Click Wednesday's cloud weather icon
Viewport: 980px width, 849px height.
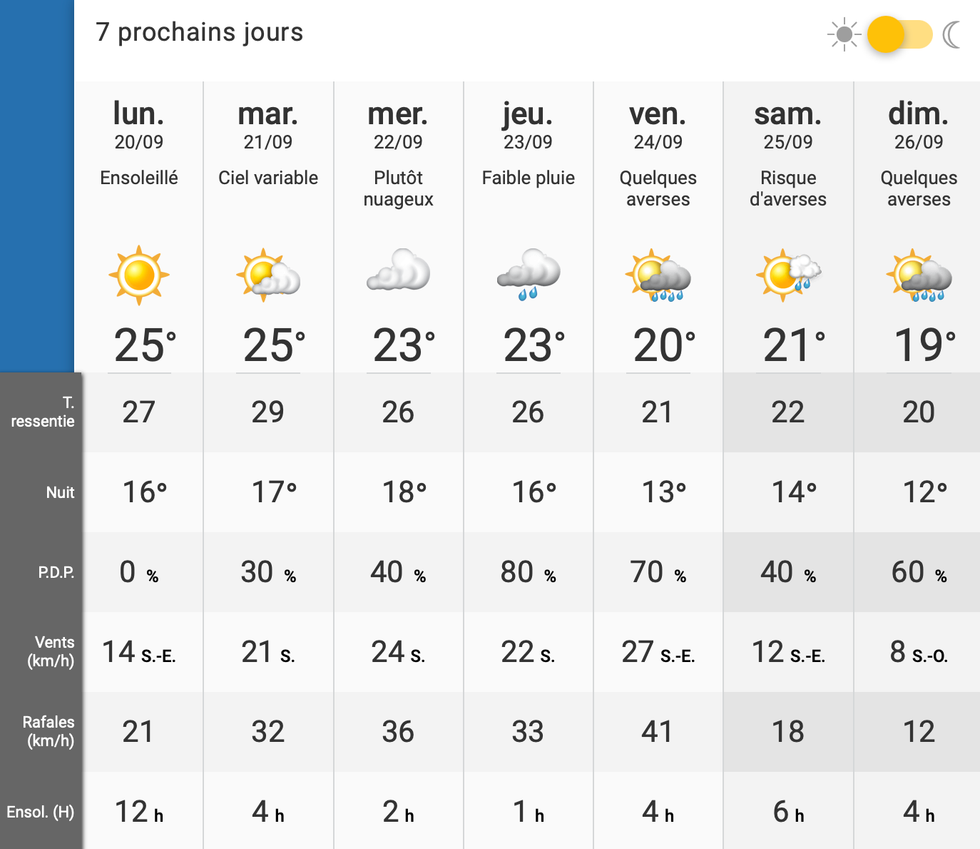tap(398, 272)
